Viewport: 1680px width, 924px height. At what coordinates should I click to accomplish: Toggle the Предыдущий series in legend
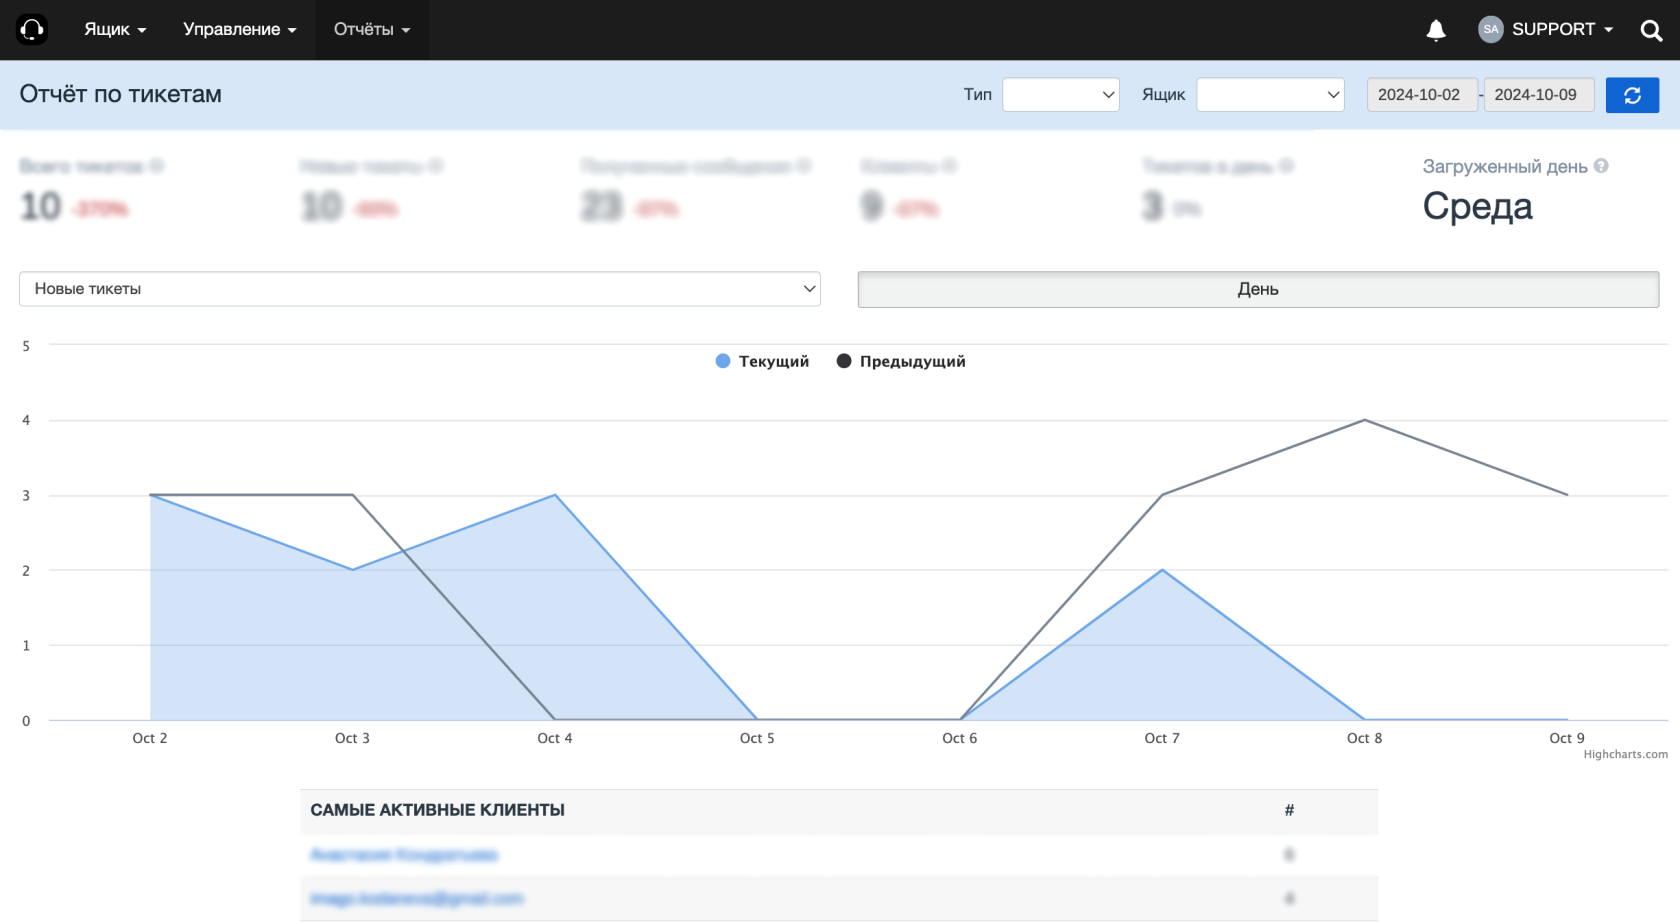pyautogui.click(x=901, y=361)
